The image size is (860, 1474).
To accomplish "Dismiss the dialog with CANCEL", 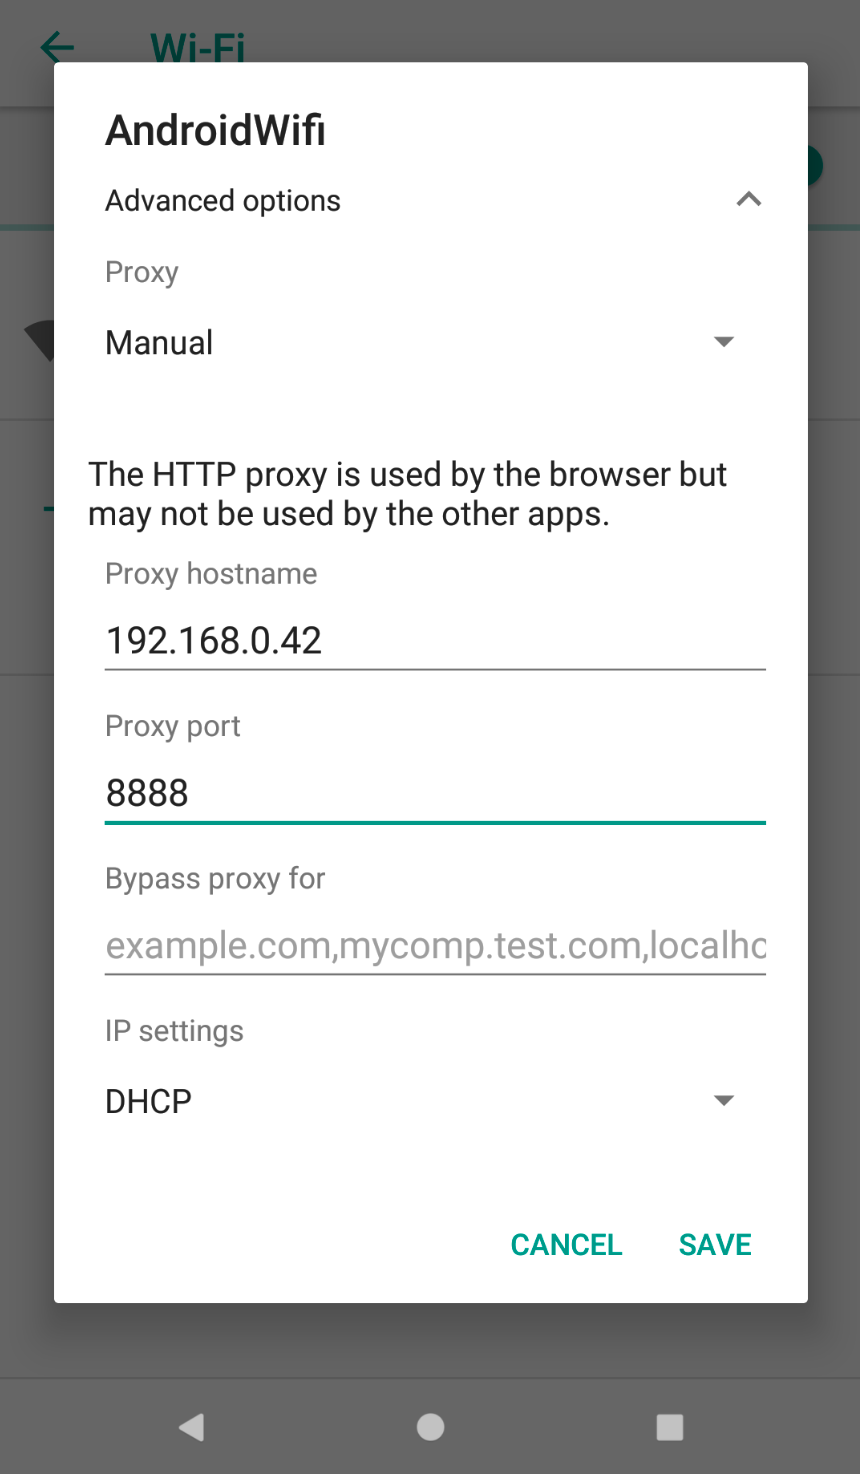I will coord(566,1244).
